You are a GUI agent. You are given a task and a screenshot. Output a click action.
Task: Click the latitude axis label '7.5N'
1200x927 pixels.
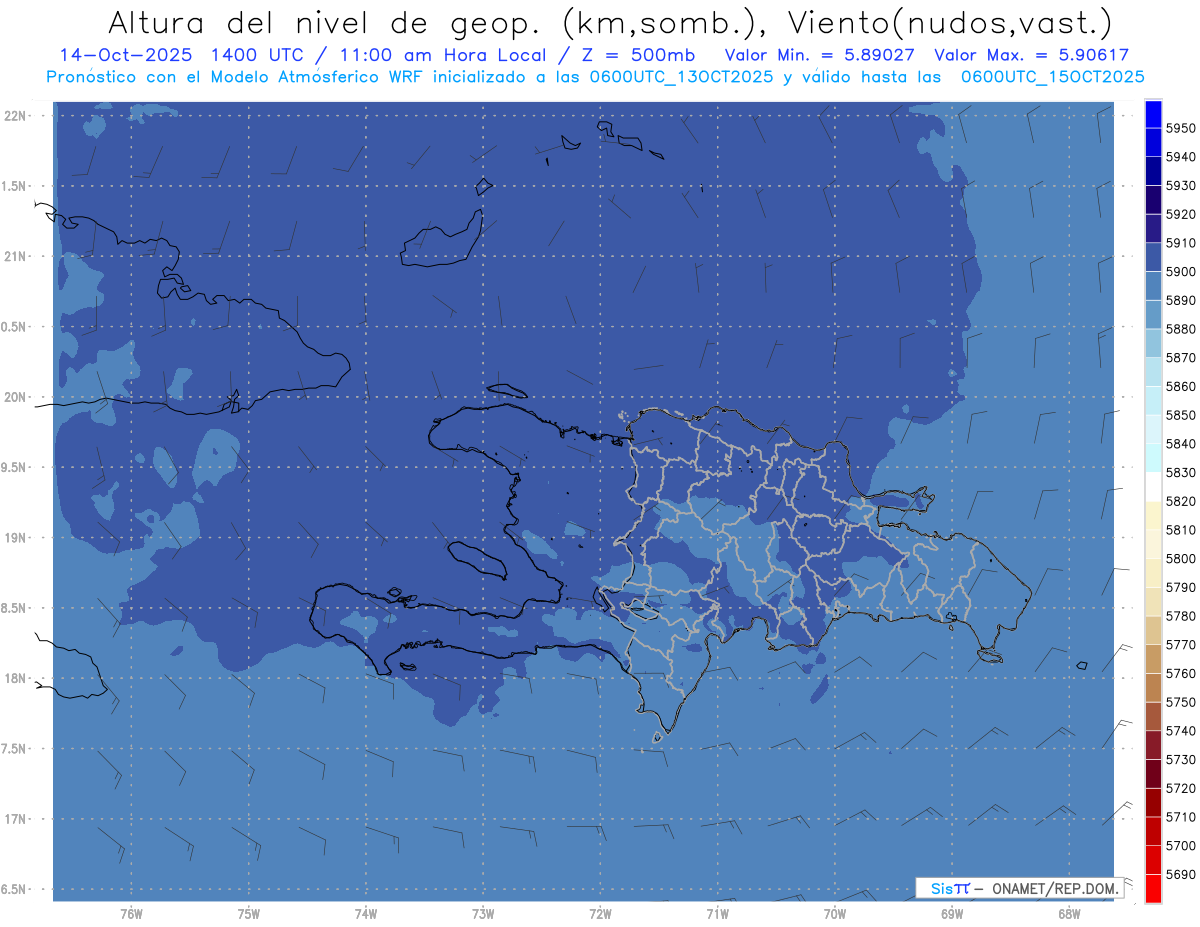[14, 749]
